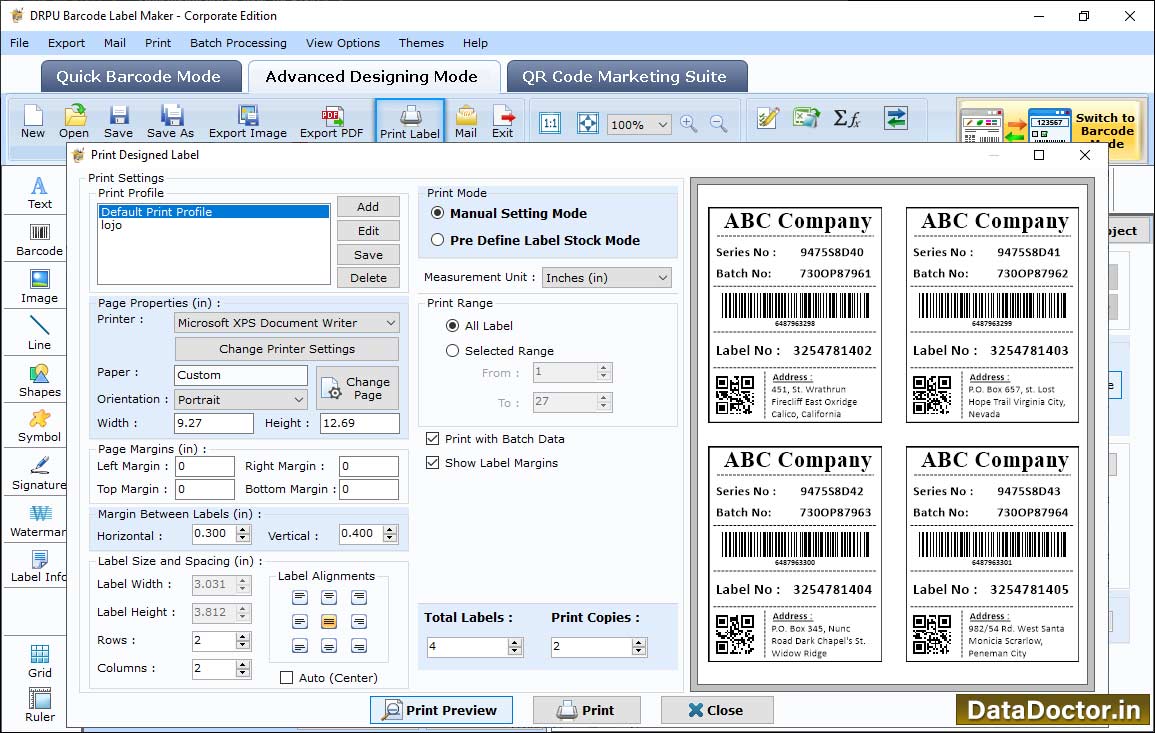Select the Signature tool in the sidebar
The height and width of the screenshot is (733, 1155).
pos(38,473)
